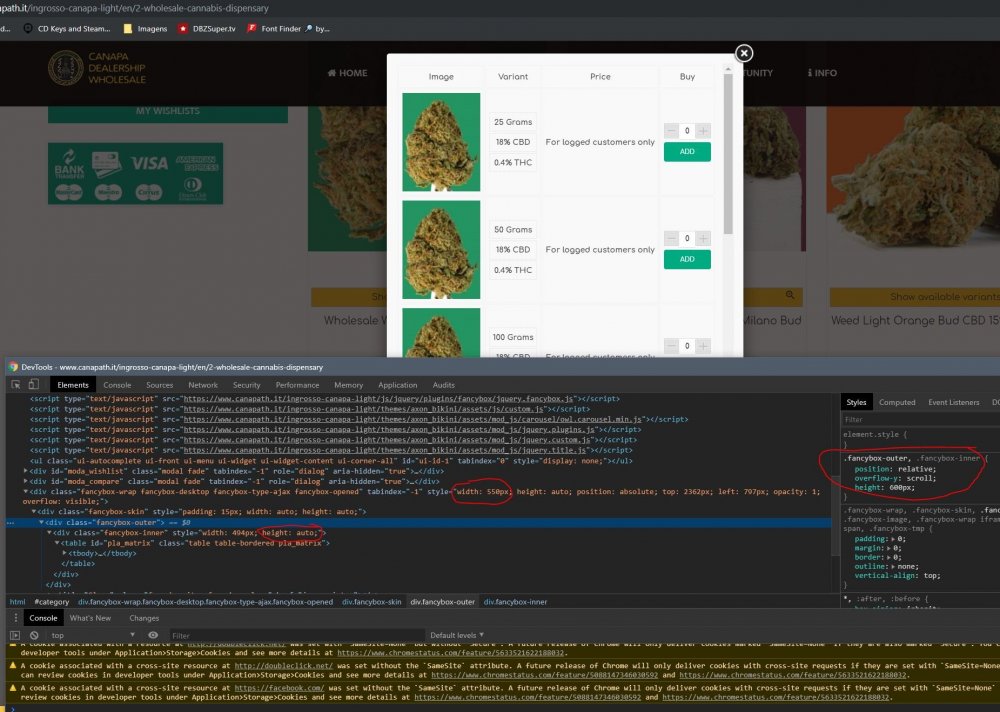
Task: Click the Chrome icon in DevTools title bar
Action: 13,367
